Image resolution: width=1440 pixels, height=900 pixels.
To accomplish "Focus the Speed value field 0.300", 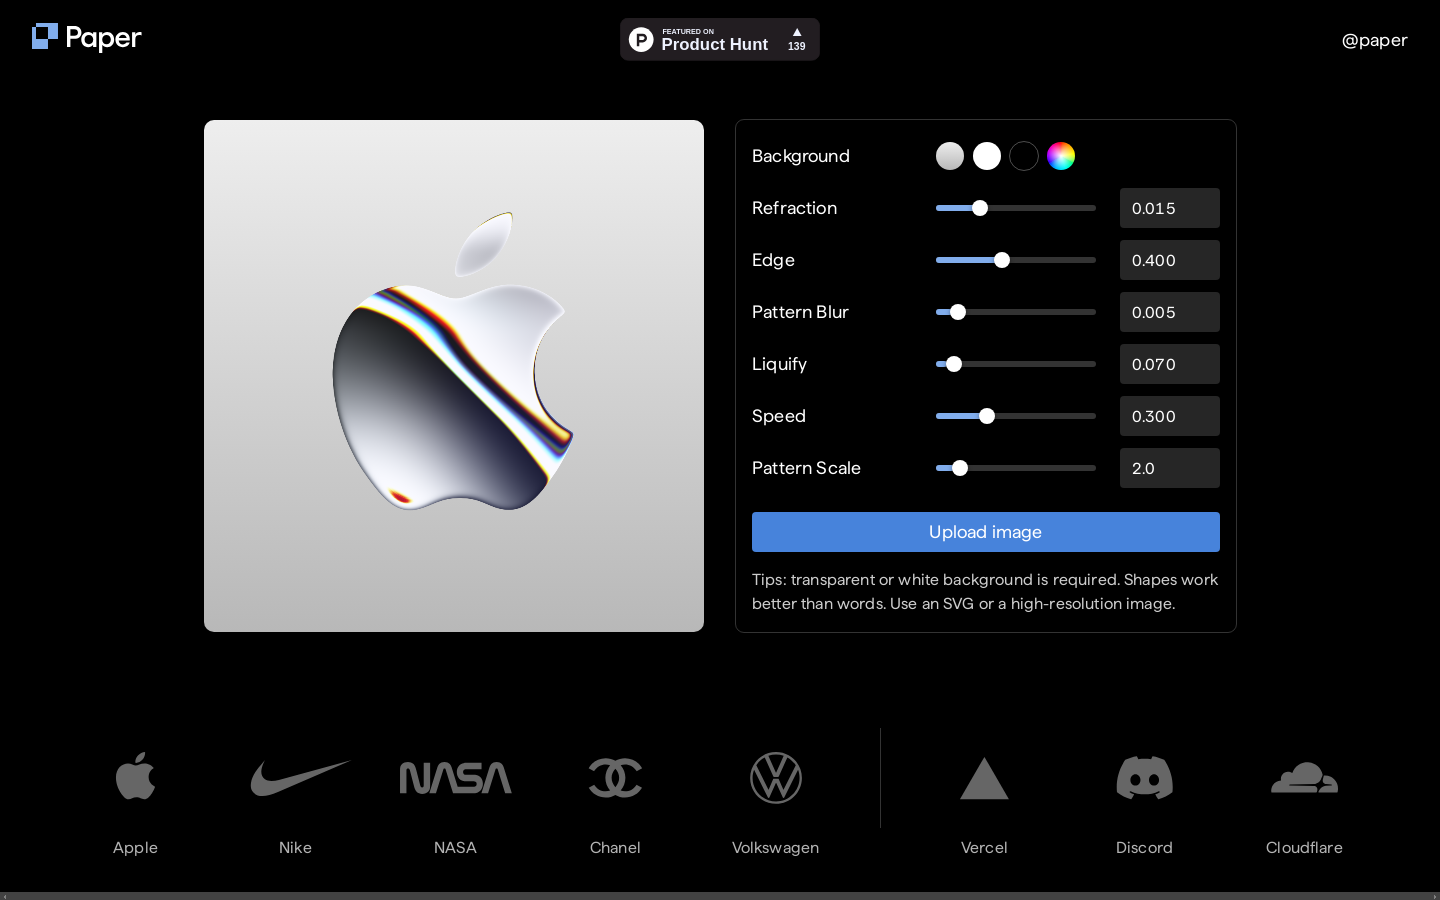I will tap(1170, 416).
